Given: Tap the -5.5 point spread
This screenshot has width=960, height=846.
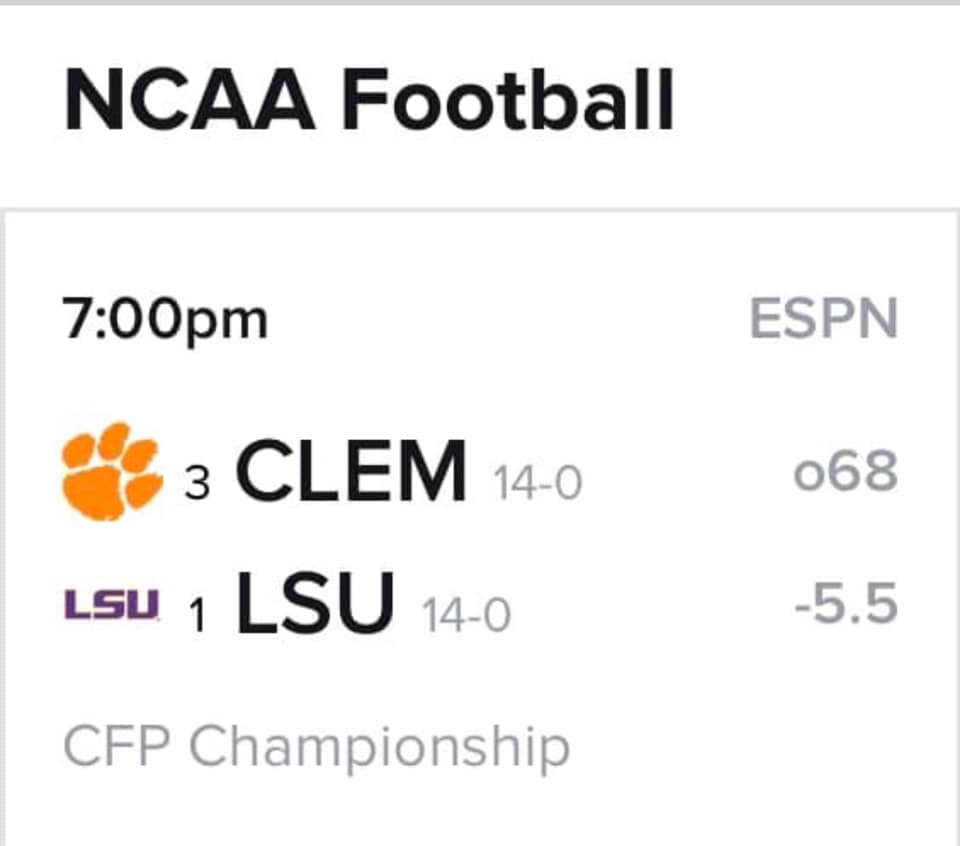Looking at the screenshot, I should pyautogui.click(x=846, y=603).
